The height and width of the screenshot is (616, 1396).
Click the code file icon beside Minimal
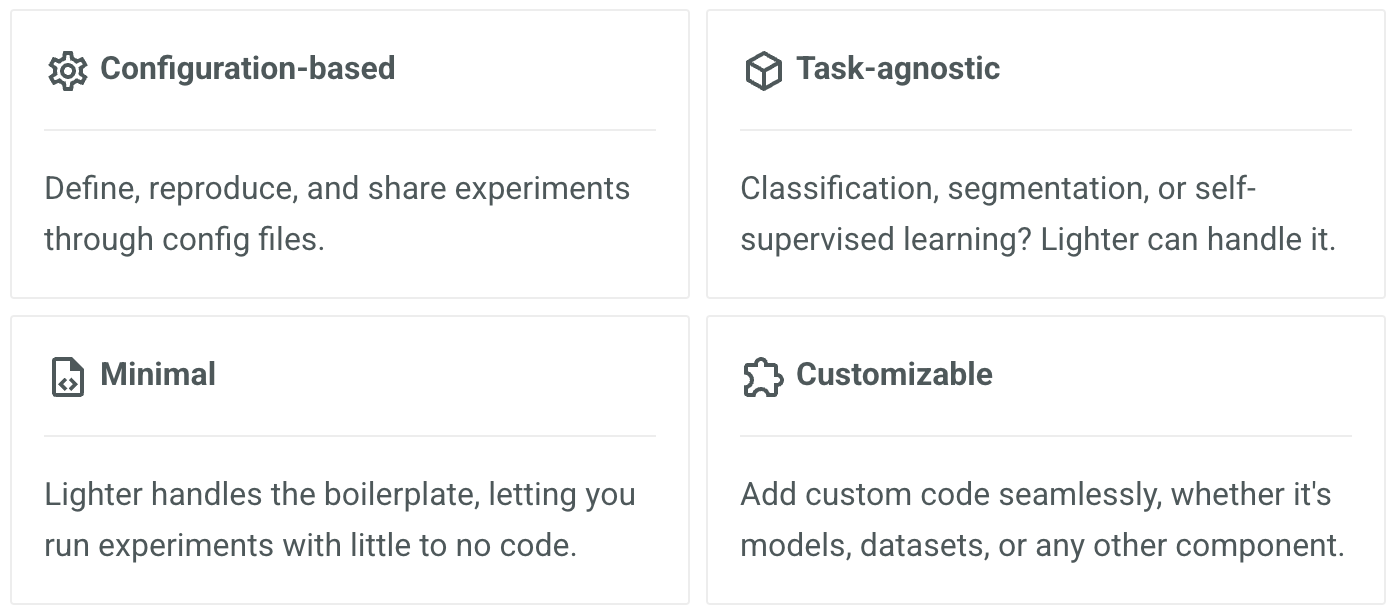click(67, 377)
